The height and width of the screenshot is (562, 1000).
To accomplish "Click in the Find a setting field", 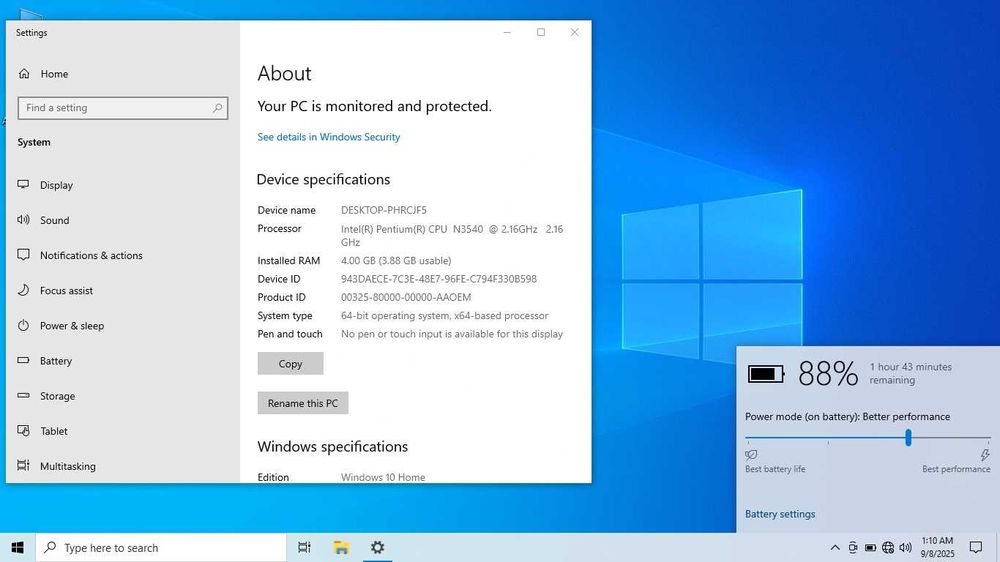I will click(x=122, y=108).
